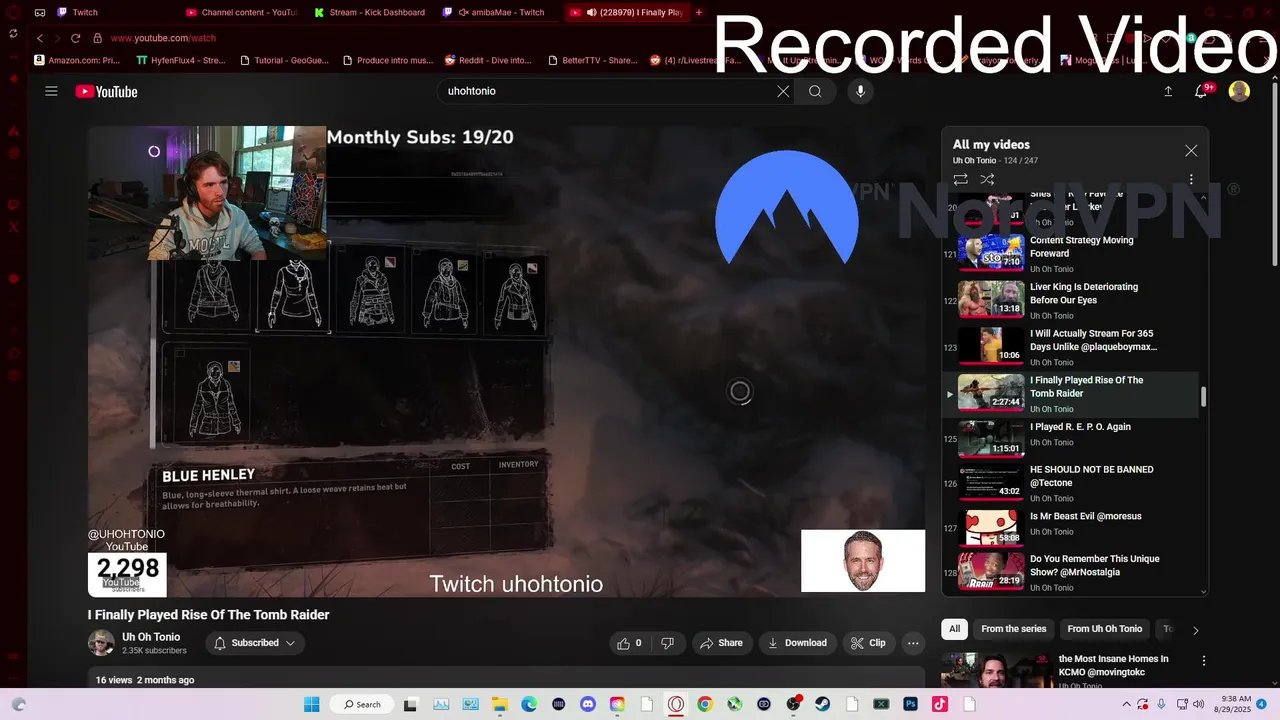Start voice search with microphone
The height and width of the screenshot is (720, 1280).
860,91
